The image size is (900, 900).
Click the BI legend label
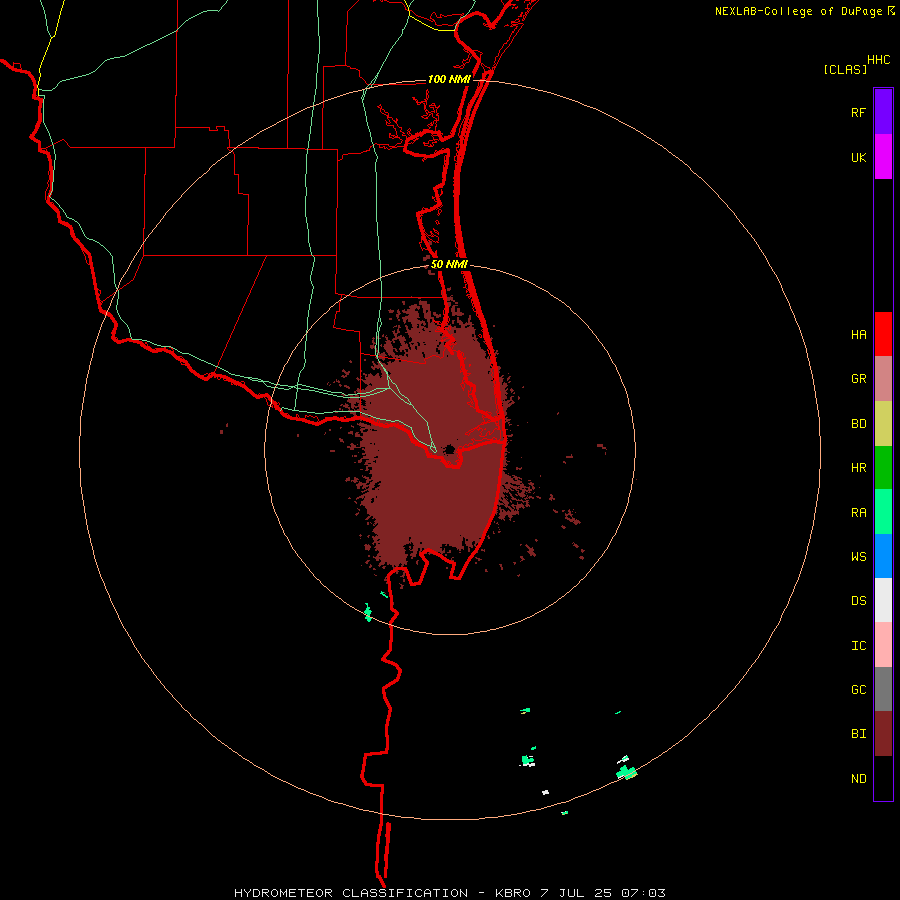tap(859, 734)
